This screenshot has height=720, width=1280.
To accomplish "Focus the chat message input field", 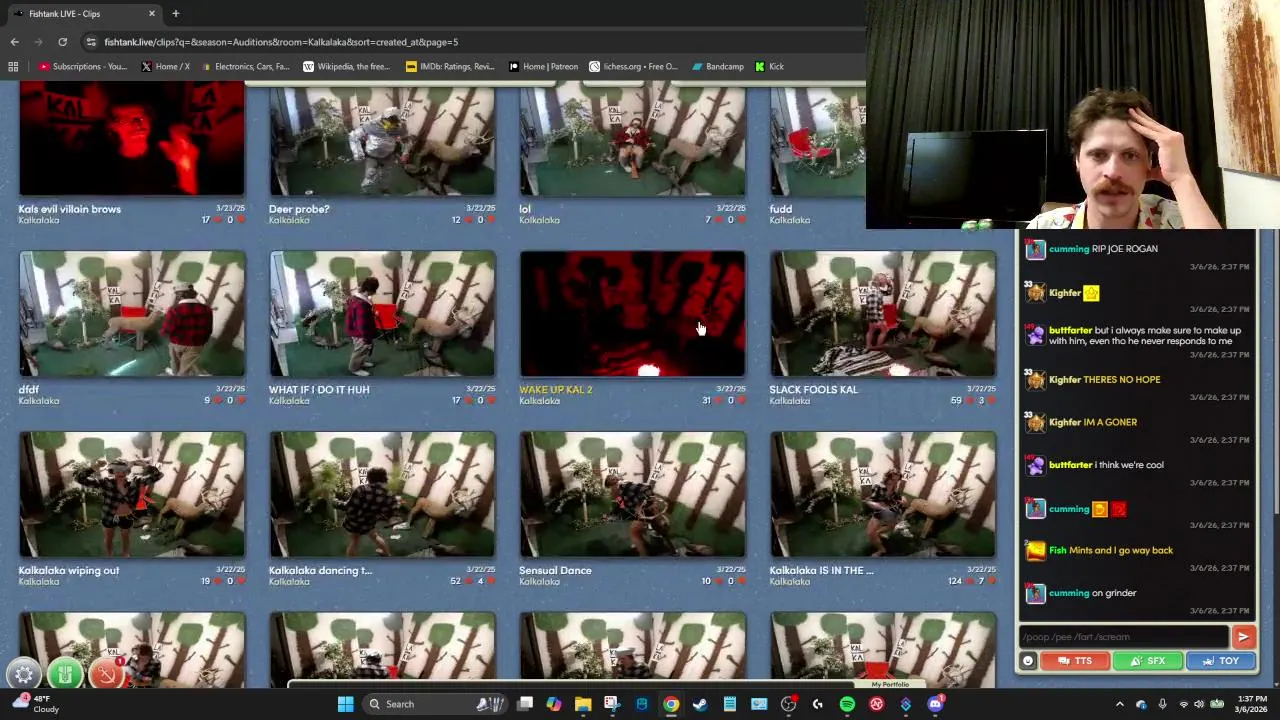I will [x=1124, y=637].
